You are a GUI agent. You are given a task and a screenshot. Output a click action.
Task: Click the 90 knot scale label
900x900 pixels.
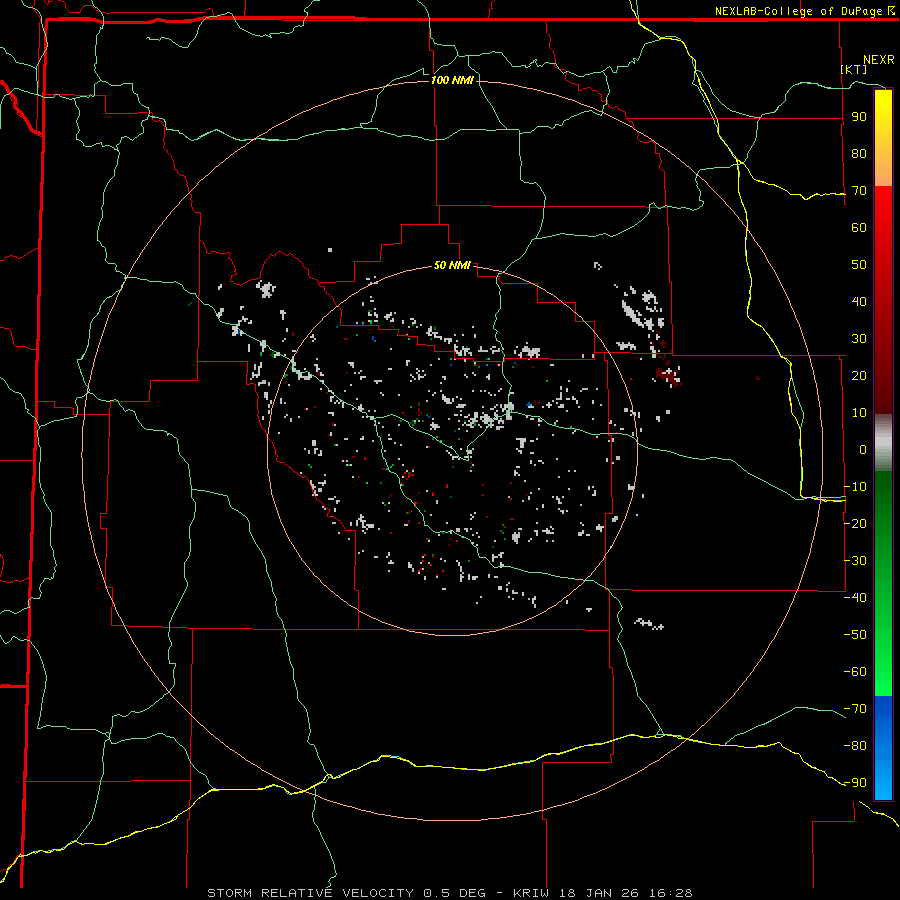(859, 117)
